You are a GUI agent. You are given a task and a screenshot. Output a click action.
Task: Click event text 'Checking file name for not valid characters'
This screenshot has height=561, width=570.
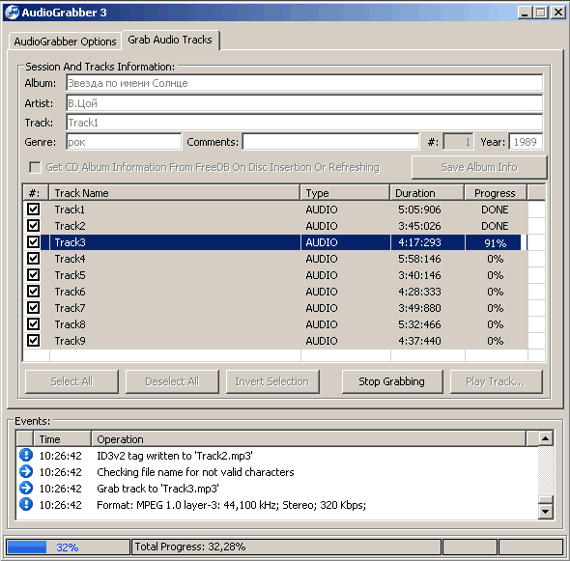(x=195, y=472)
